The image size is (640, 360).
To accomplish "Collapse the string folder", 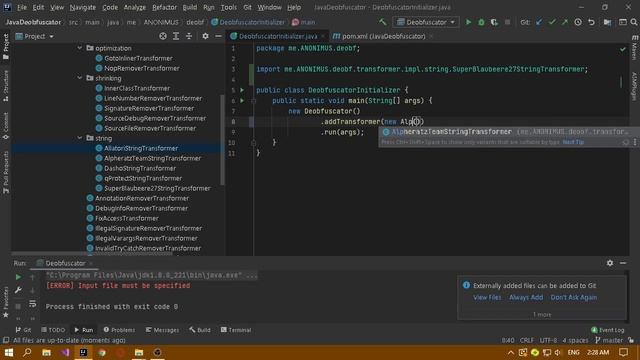I will [x=80, y=138].
